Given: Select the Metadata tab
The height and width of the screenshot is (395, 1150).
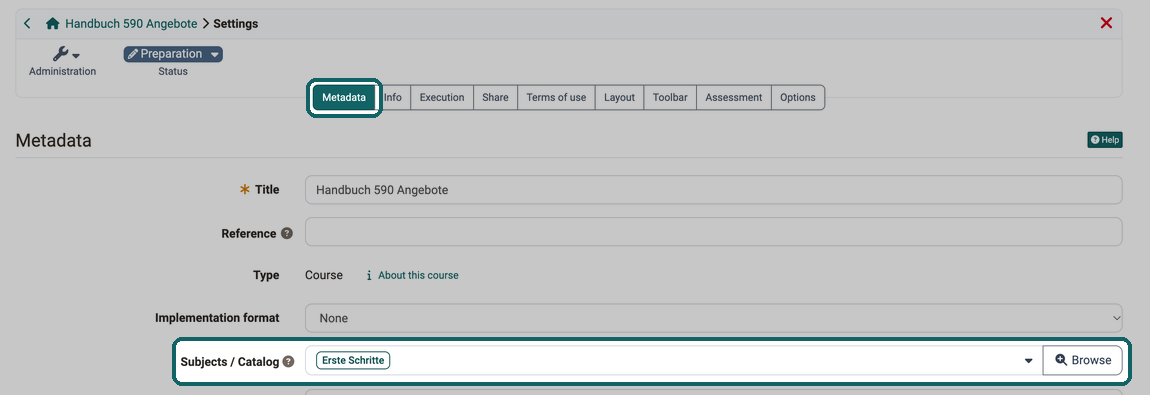Looking at the screenshot, I should pos(344,97).
